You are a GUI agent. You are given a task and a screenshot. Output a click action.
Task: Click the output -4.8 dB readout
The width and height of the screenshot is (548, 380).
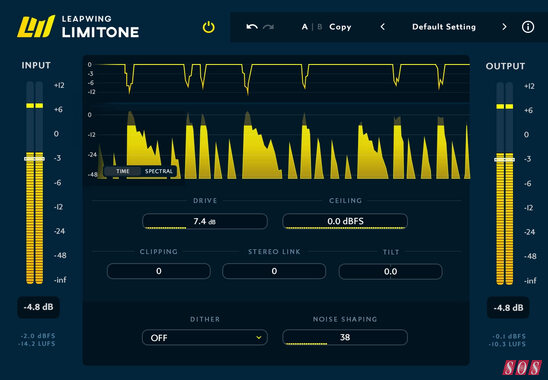(508, 308)
